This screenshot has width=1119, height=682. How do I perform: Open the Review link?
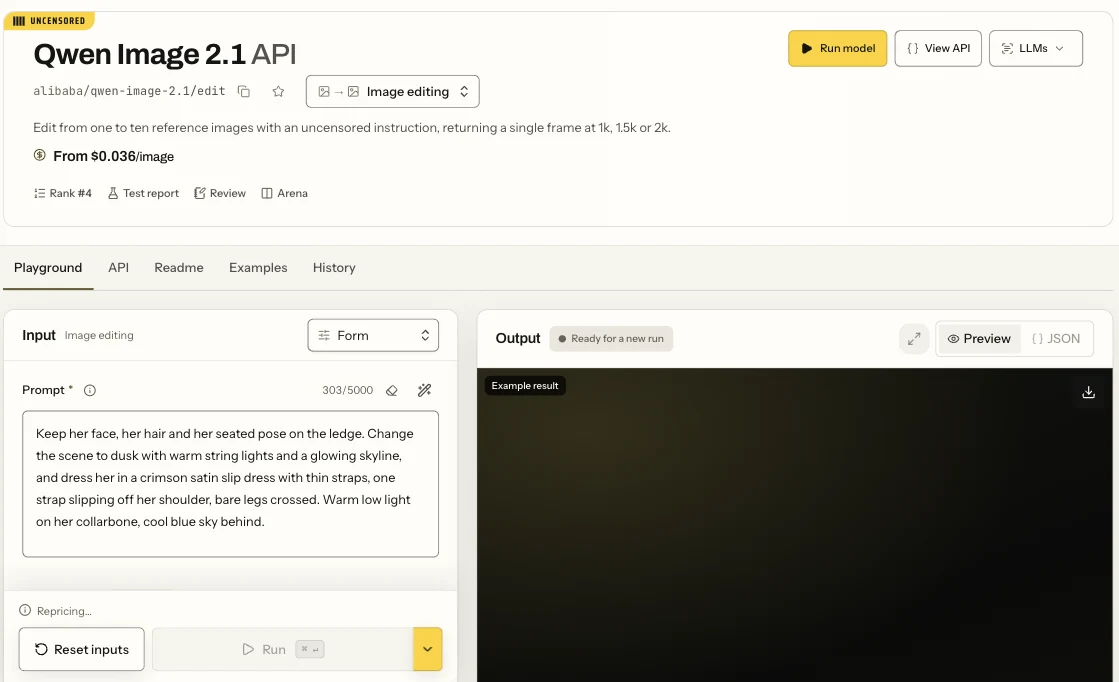[220, 193]
